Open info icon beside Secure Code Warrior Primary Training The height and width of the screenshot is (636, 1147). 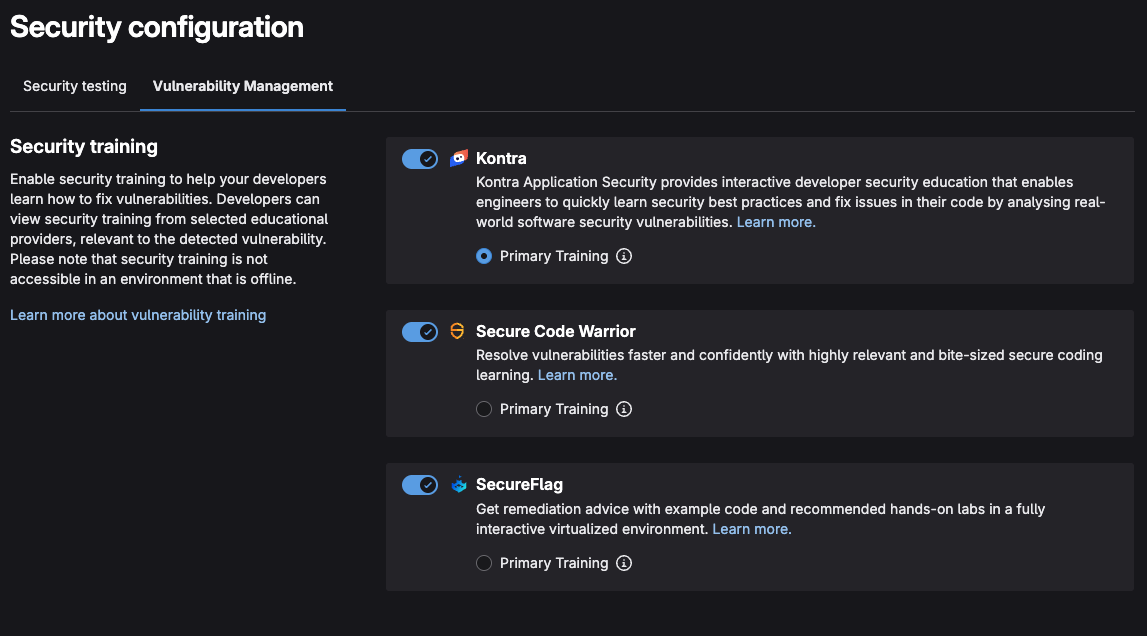tap(624, 409)
